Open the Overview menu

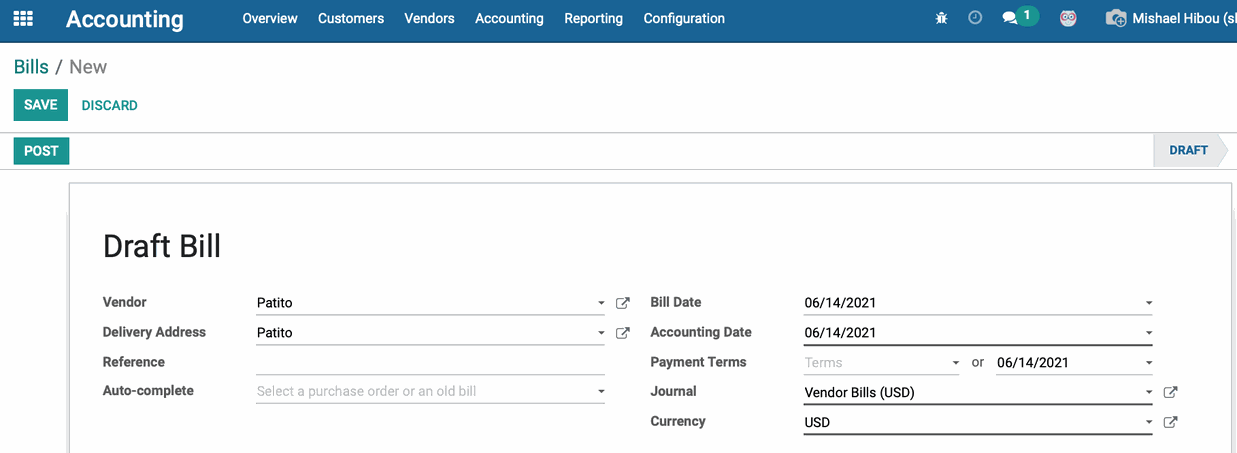(270, 18)
